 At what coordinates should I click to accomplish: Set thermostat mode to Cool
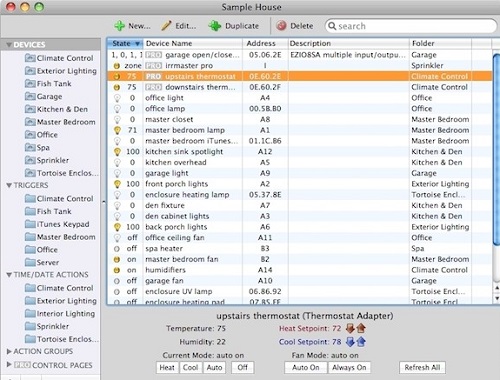tap(190, 368)
